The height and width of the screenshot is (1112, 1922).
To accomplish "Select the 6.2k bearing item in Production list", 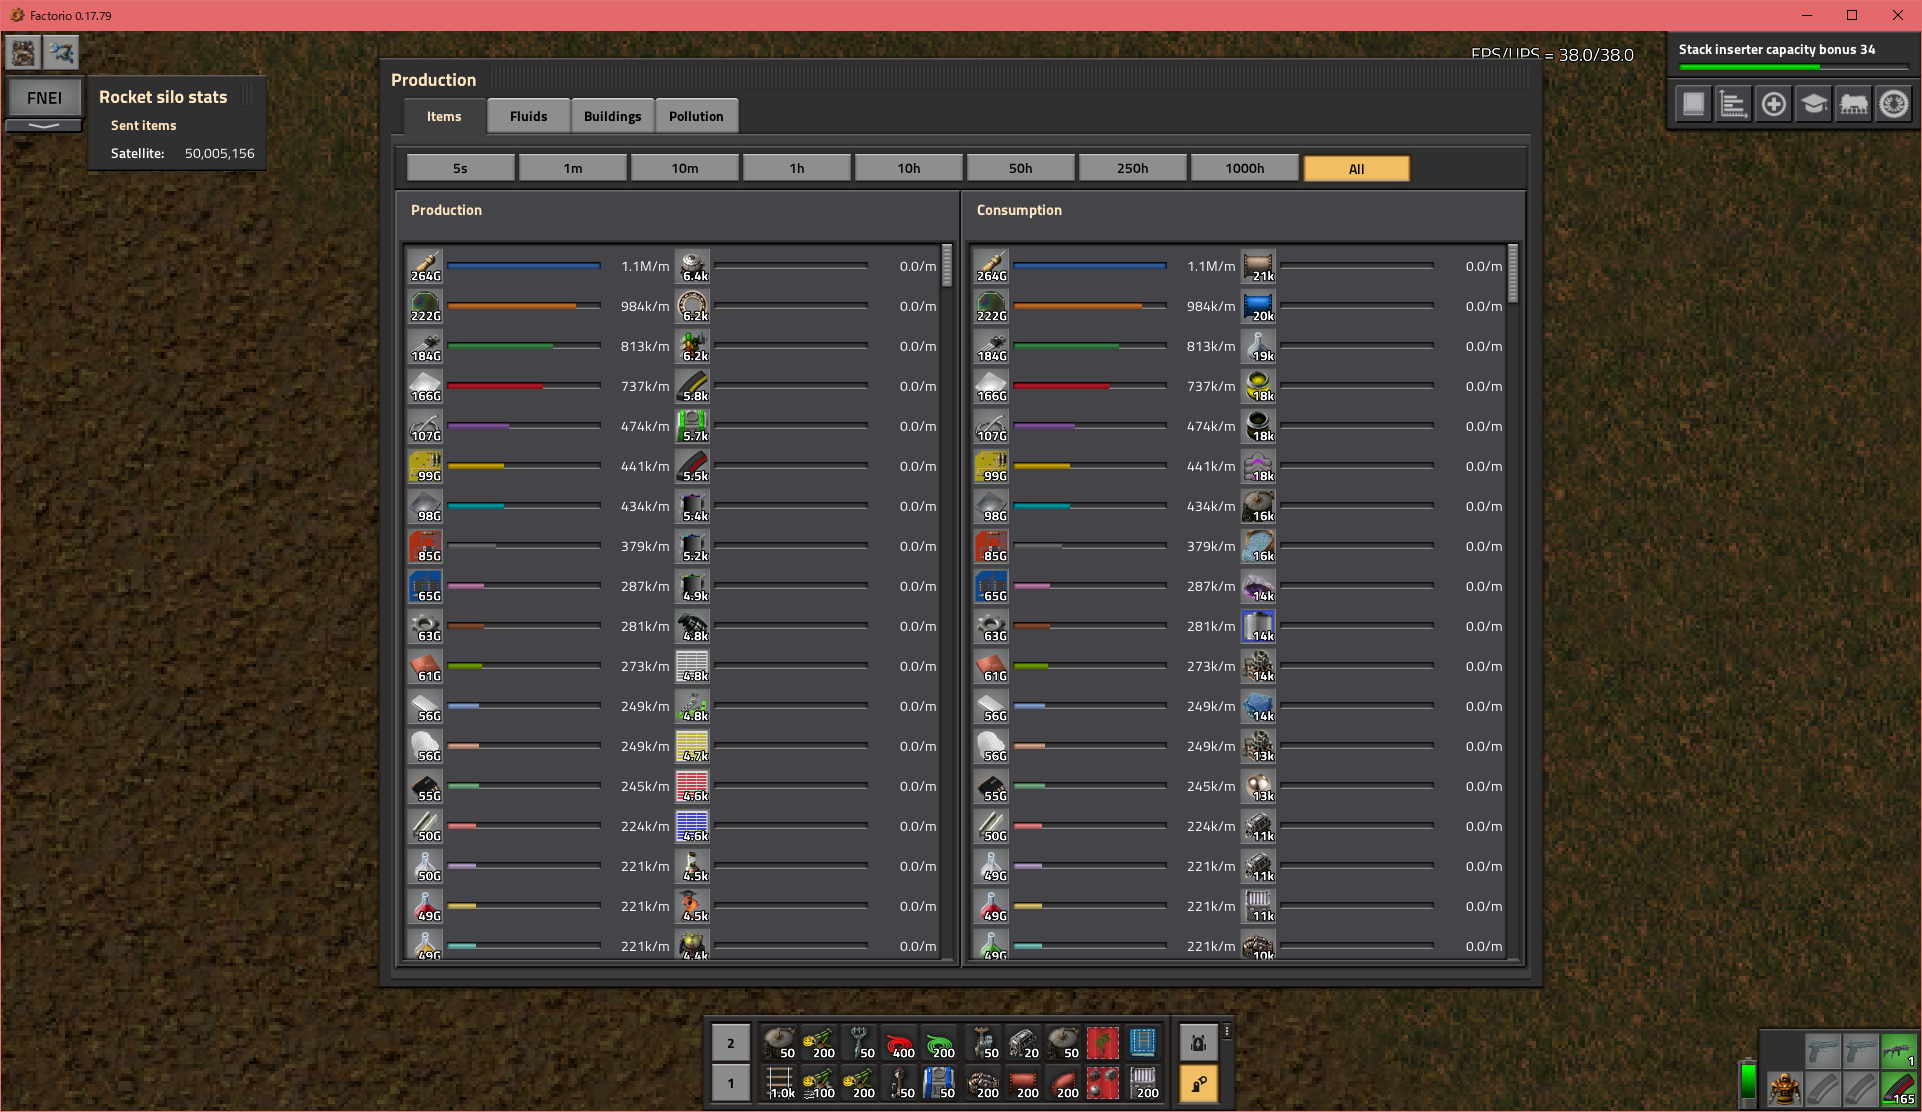I will [x=692, y=306].
